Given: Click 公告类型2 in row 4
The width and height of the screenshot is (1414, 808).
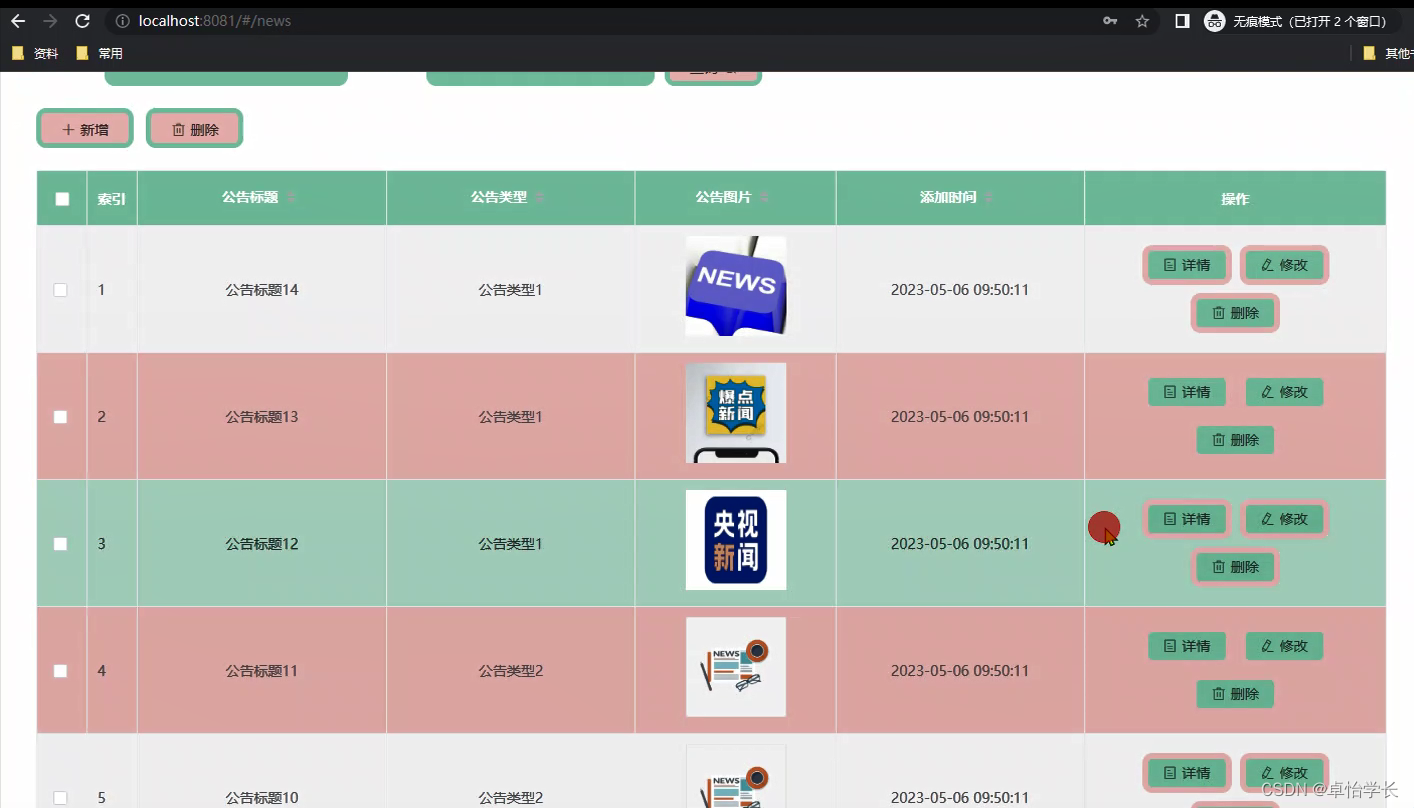Looking at the screenshot, I should [x=510, y=671].
